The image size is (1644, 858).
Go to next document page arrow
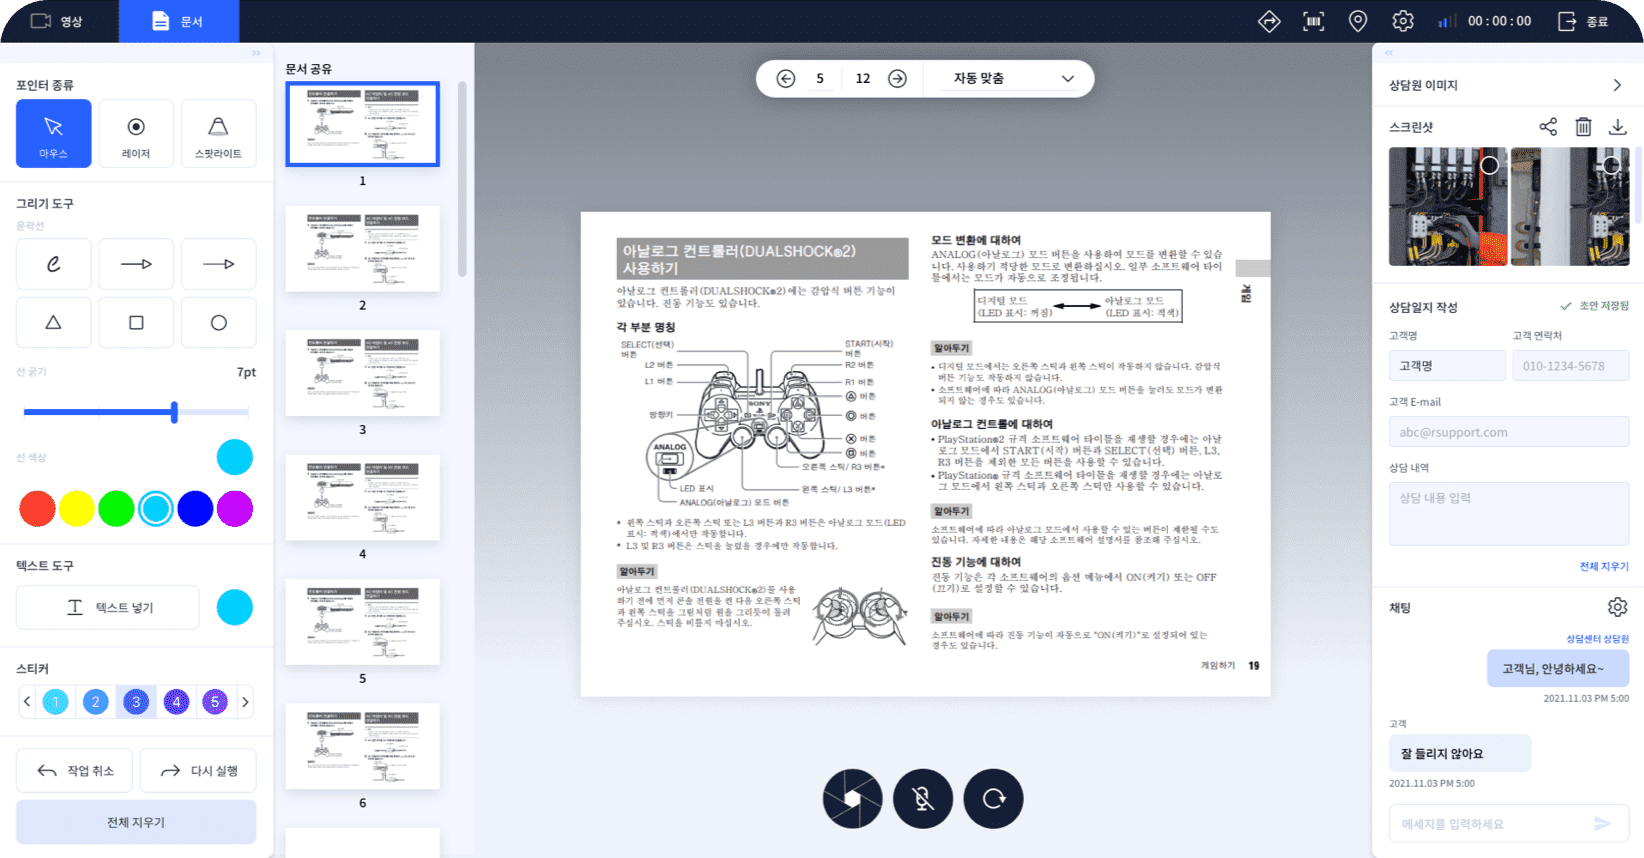tap(898, 78)
